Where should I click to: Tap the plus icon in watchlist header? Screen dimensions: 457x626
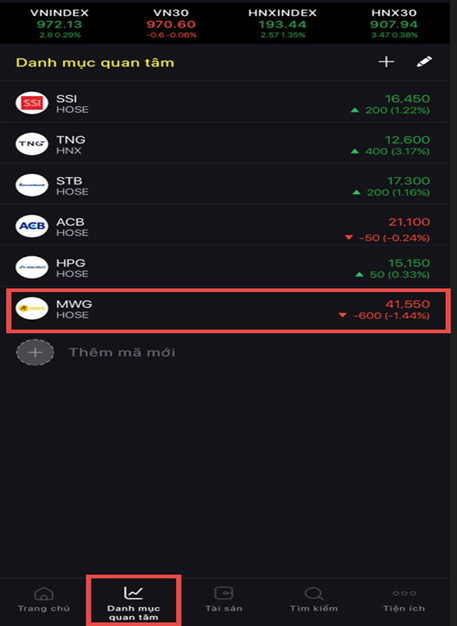386,62
